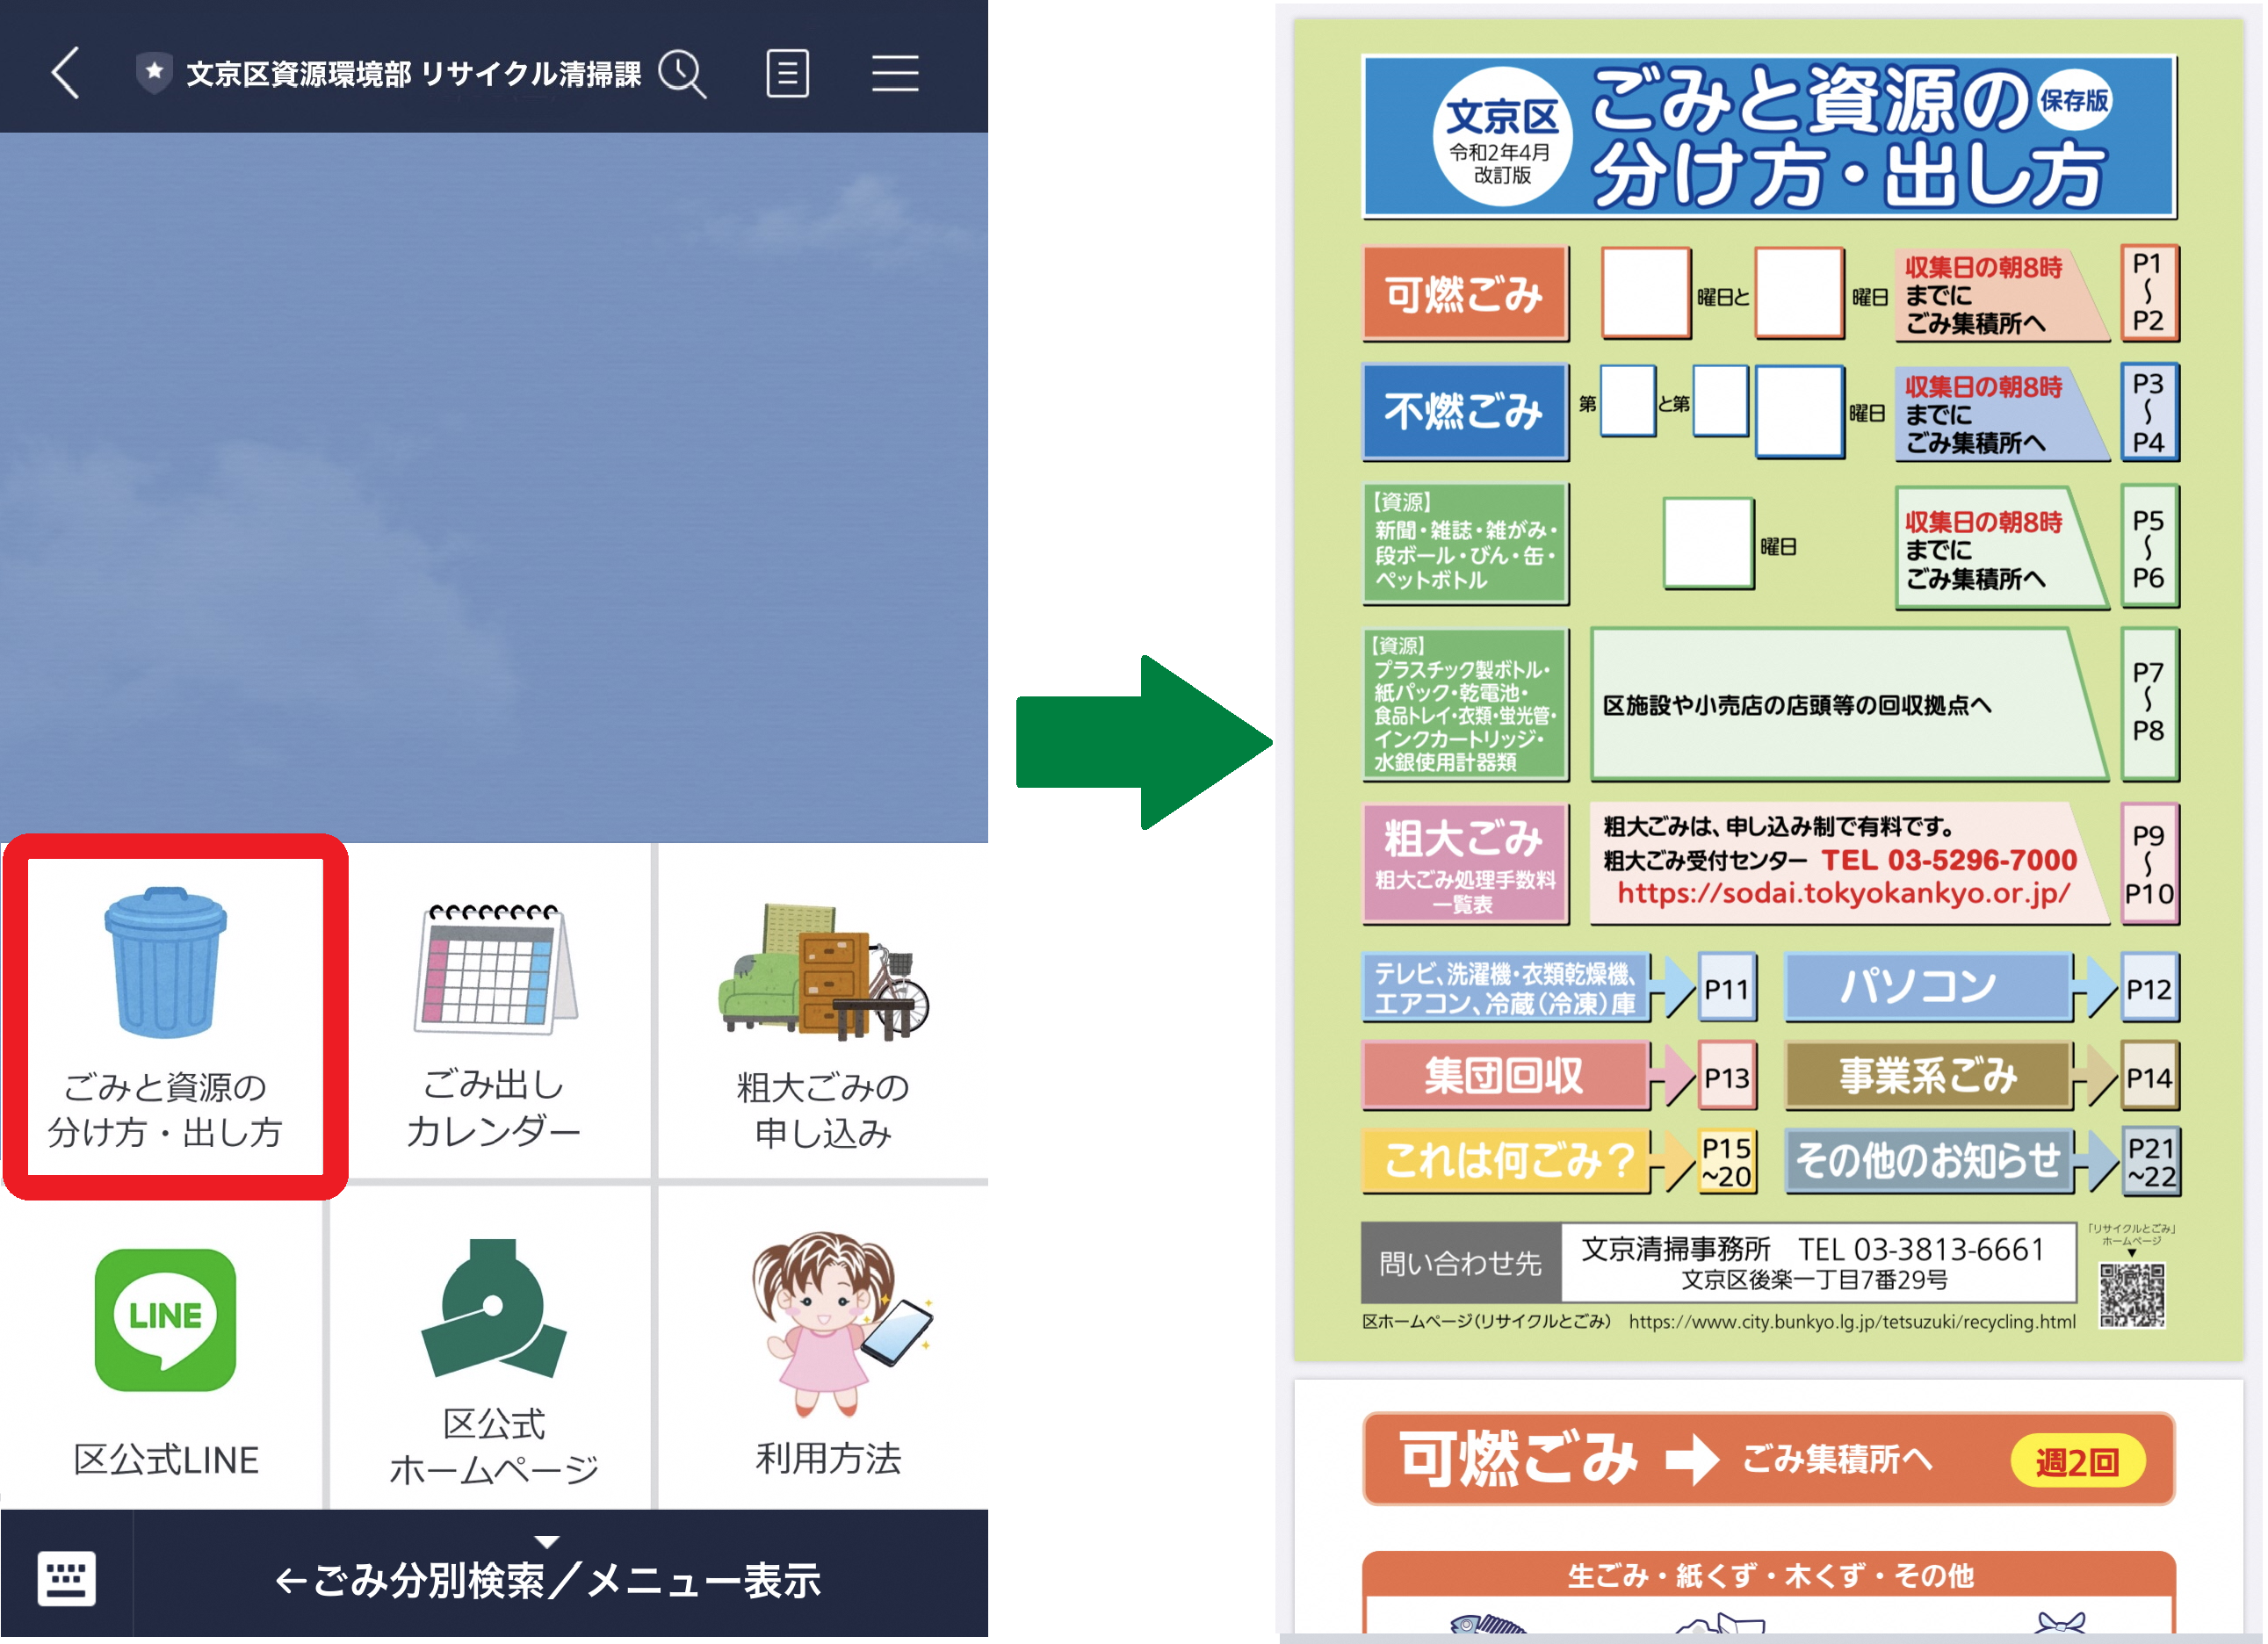Click the ごみと資源の分け方・出し方 title banner

1770,137
